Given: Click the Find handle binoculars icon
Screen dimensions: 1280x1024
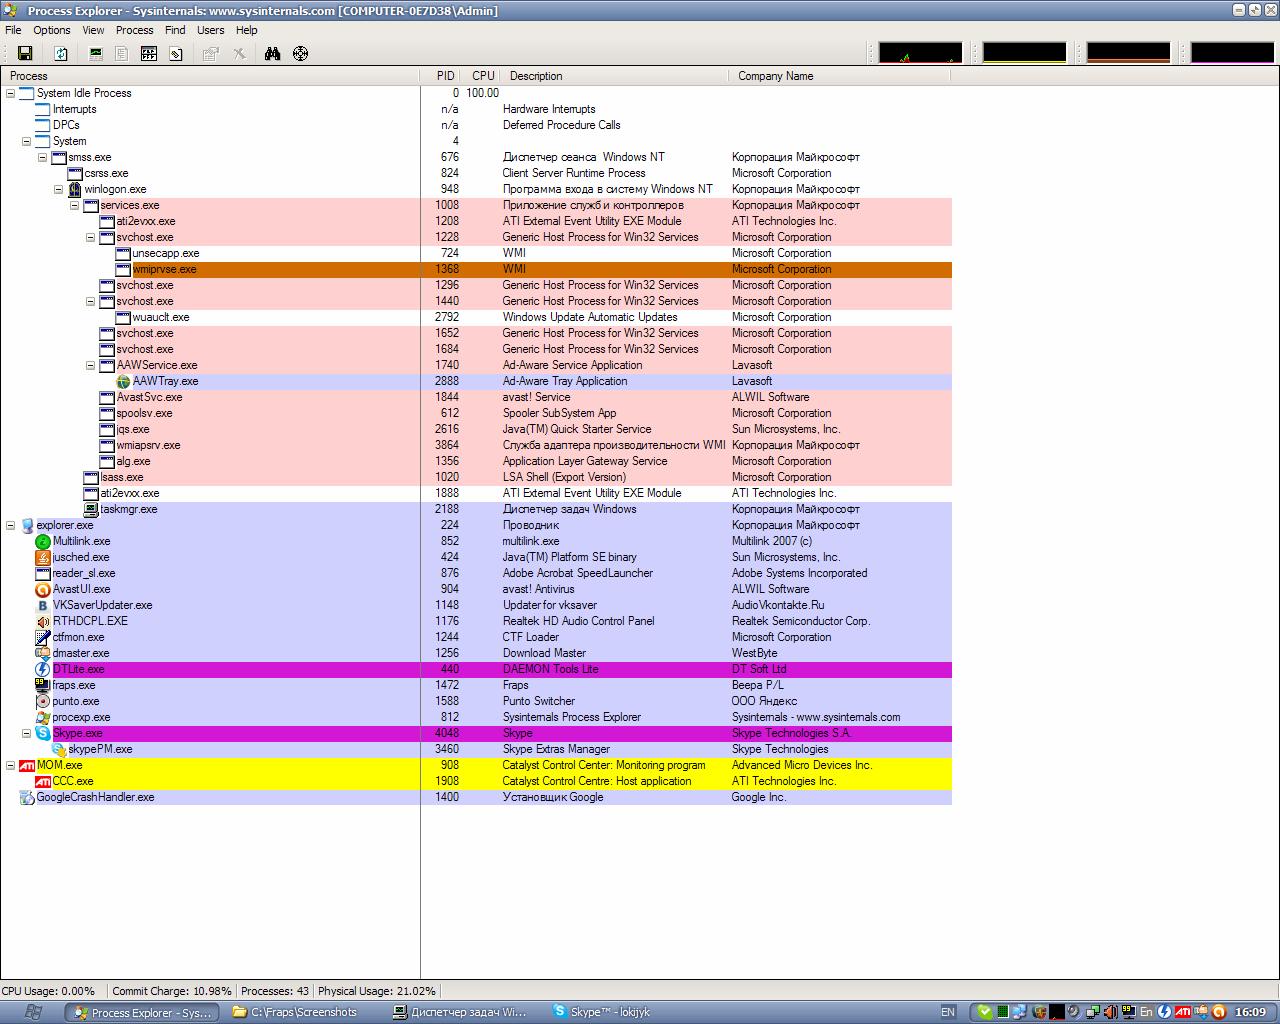Looking at the screenshot, I should pyautogui.click(x=272, y=54).
